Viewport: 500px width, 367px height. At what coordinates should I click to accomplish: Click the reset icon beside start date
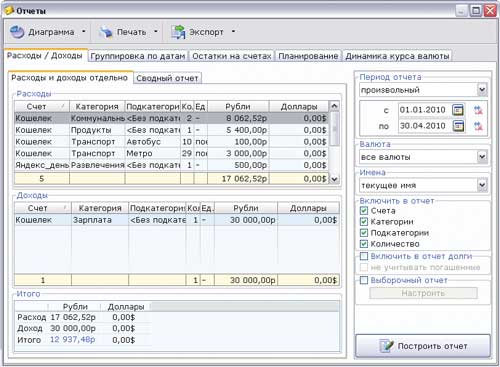coord(478,110)
